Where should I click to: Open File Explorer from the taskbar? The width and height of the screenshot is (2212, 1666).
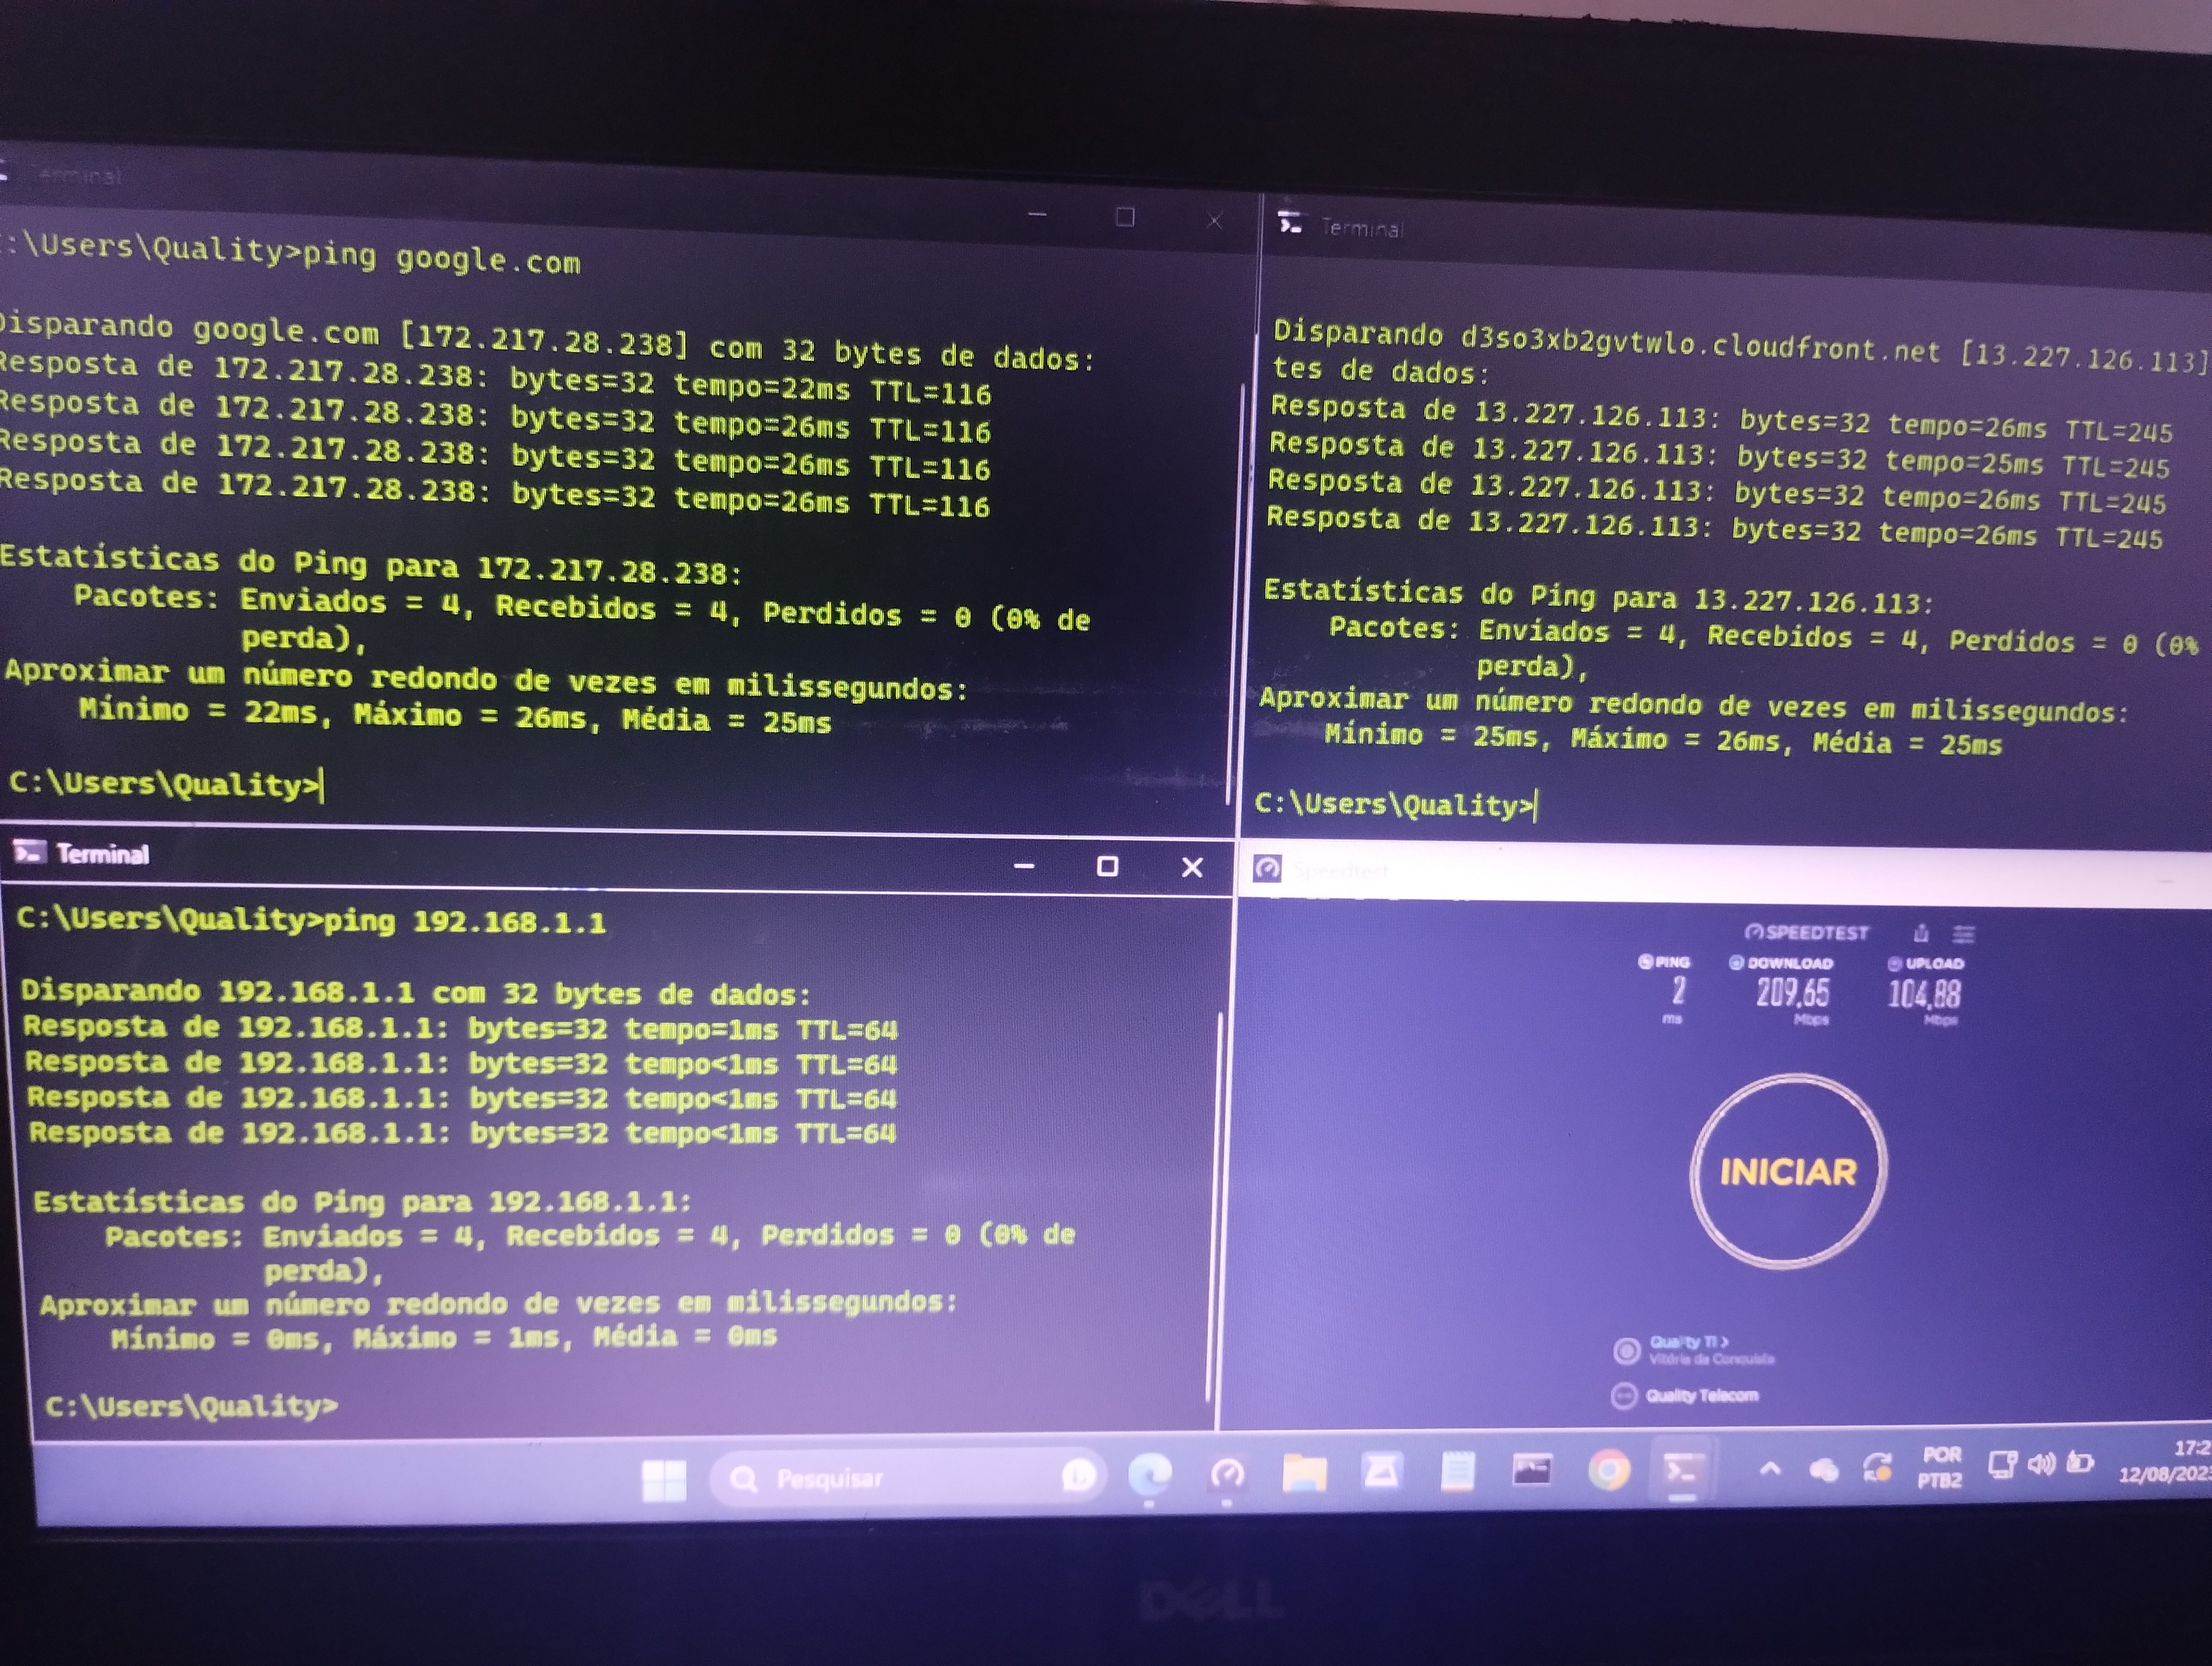tap(1304, 1472)
